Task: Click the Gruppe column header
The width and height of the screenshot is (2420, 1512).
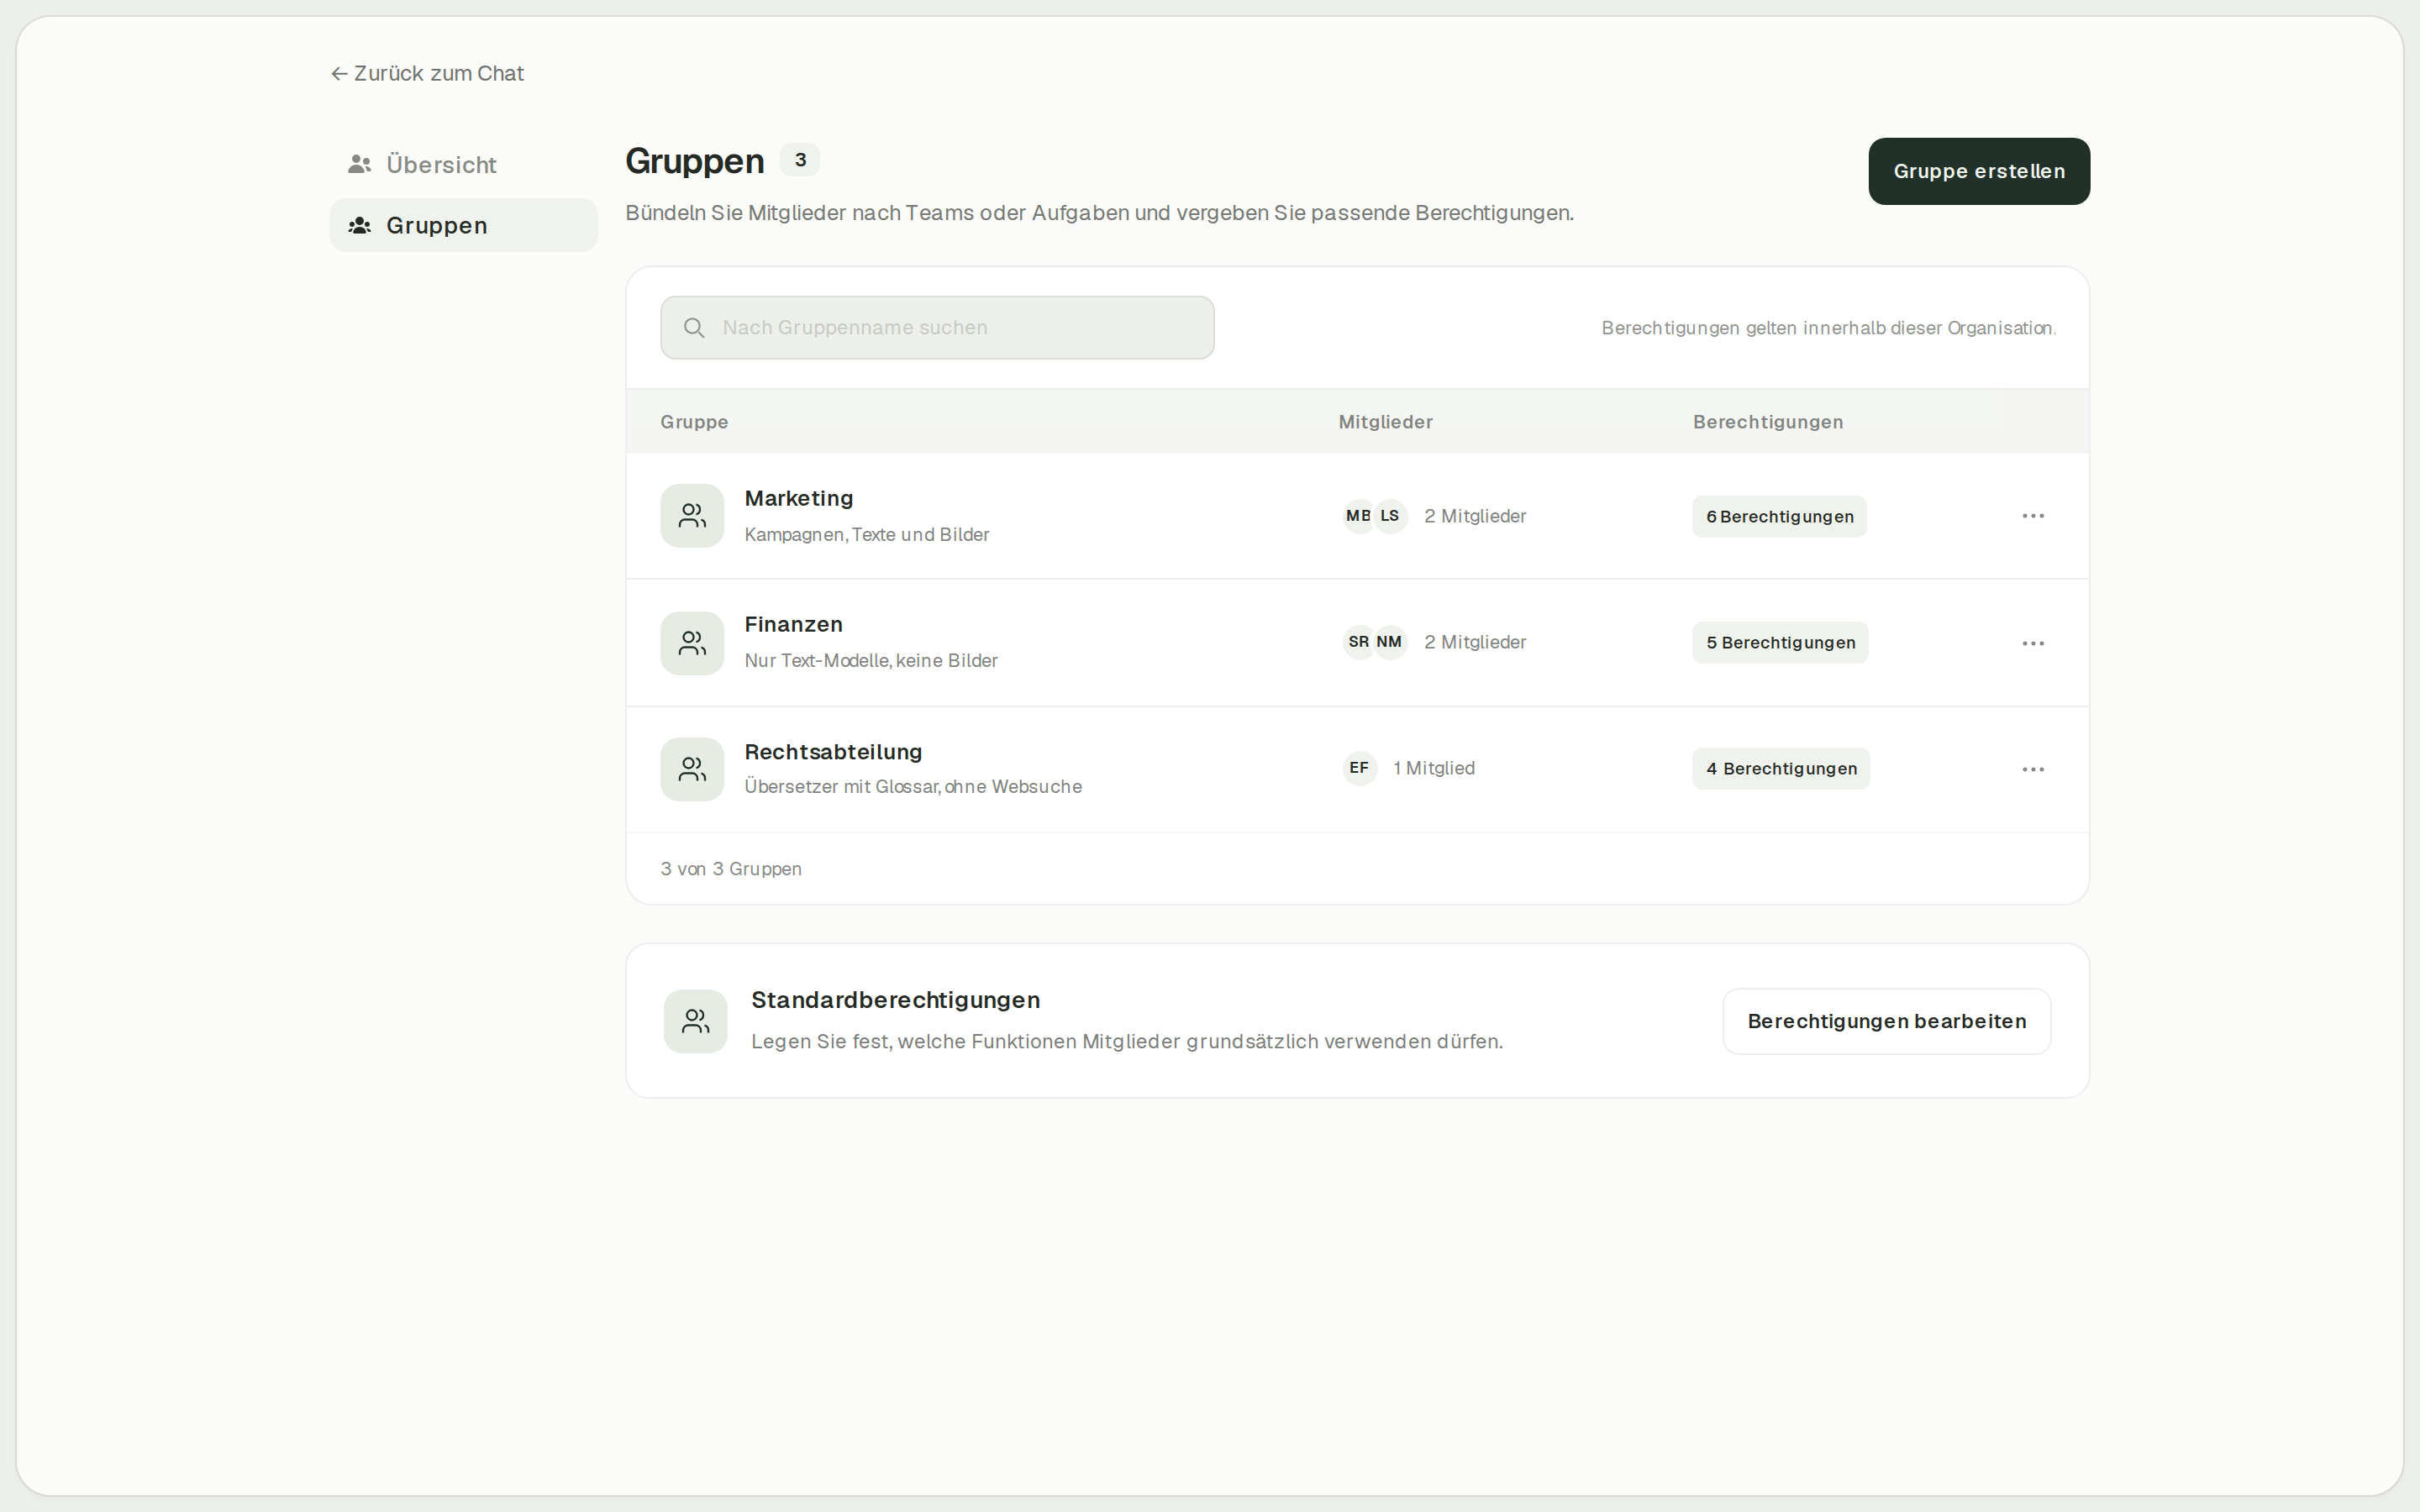Action: coord(694,422)
